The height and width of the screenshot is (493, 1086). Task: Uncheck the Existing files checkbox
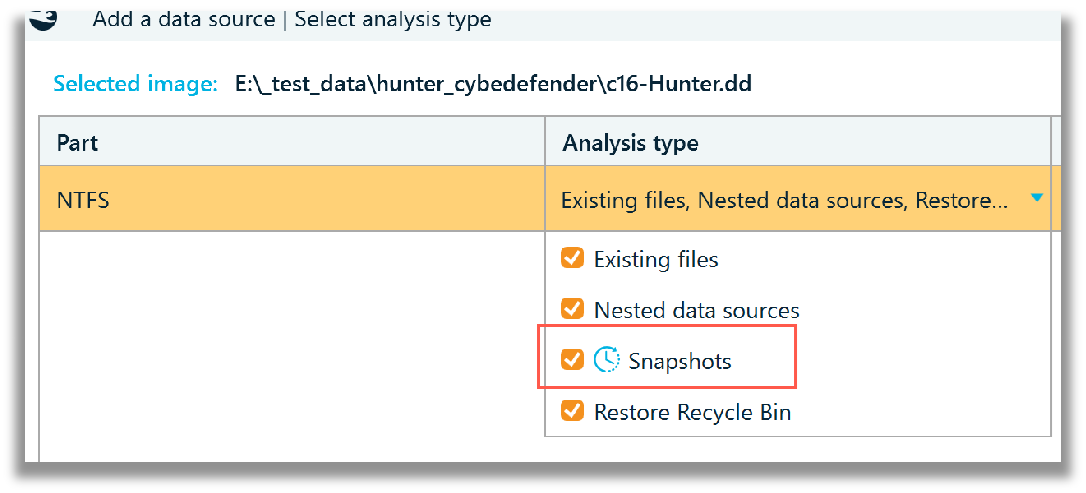pos(572,258)
